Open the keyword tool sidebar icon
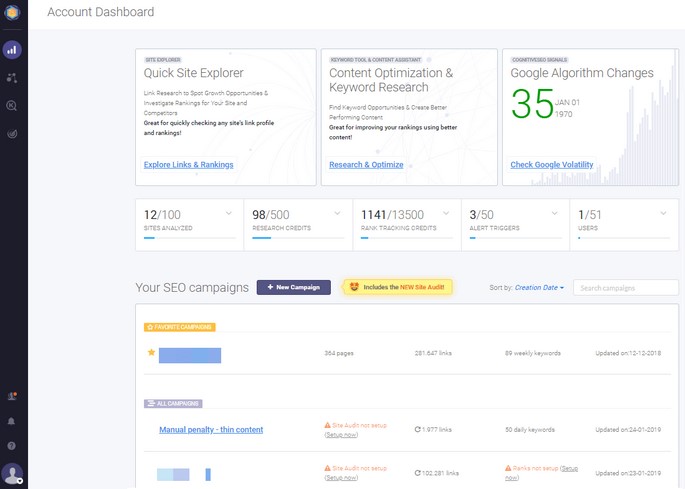The height and width of the screenshot is (489, 685). tap(12, 106)
